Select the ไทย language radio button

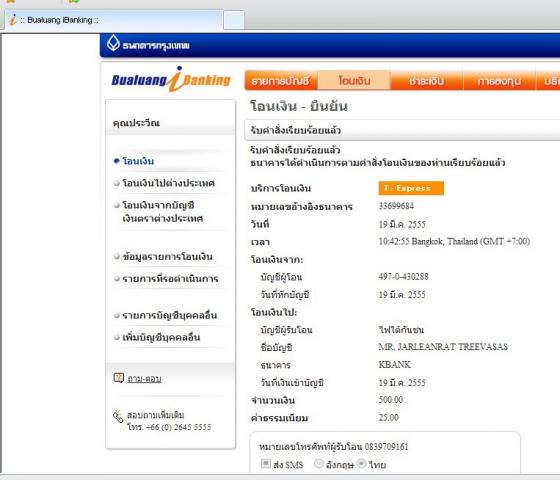pyautogui.click(x=361, y=464)
